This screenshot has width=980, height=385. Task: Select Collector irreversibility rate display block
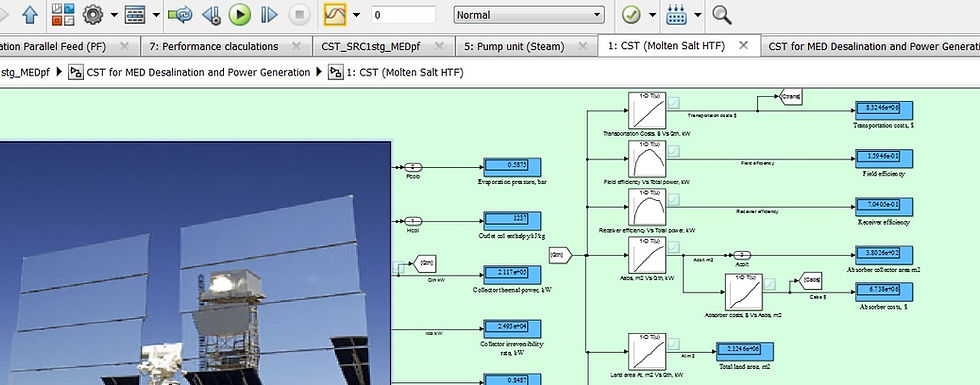tap(512, 329)
